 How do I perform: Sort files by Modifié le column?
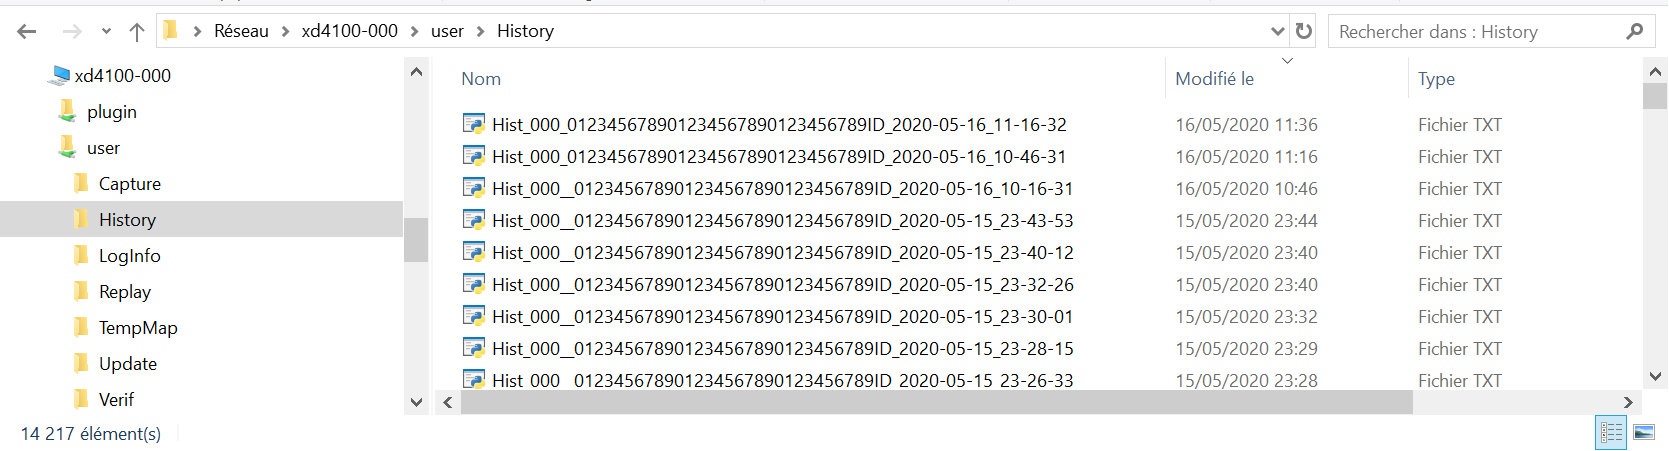tap(1214, 79)
